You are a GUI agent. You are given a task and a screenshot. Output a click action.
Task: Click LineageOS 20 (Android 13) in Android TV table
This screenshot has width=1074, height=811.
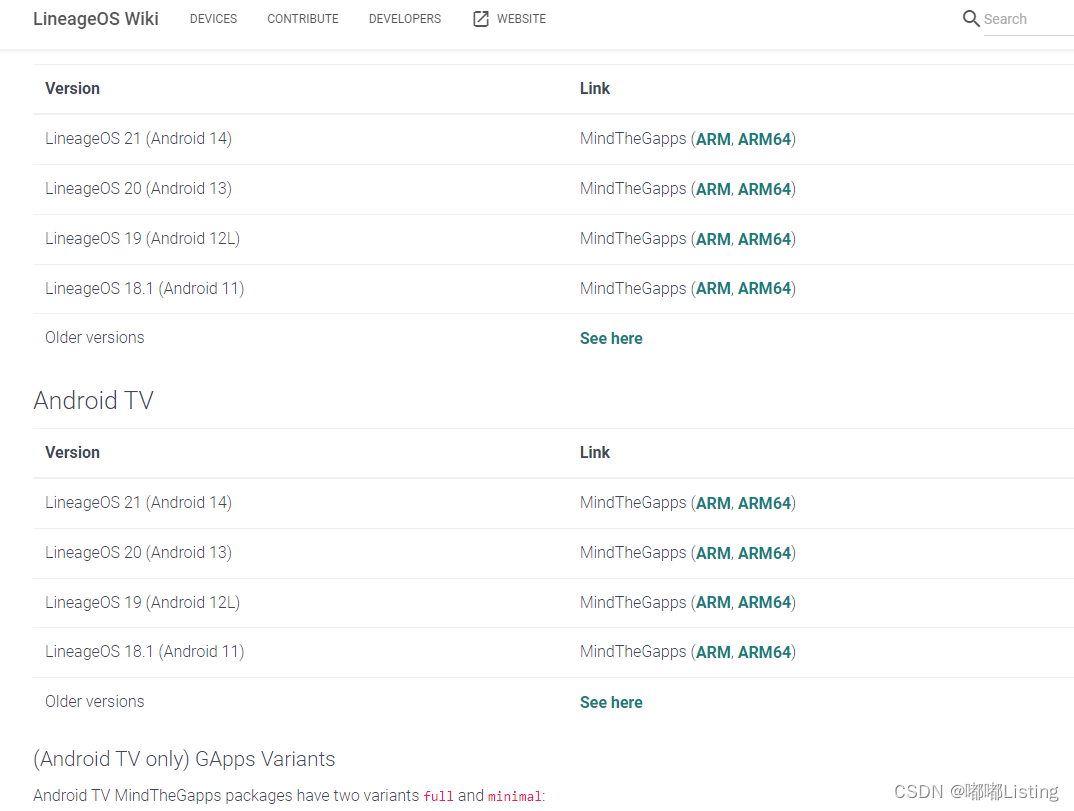pos(138,552)
